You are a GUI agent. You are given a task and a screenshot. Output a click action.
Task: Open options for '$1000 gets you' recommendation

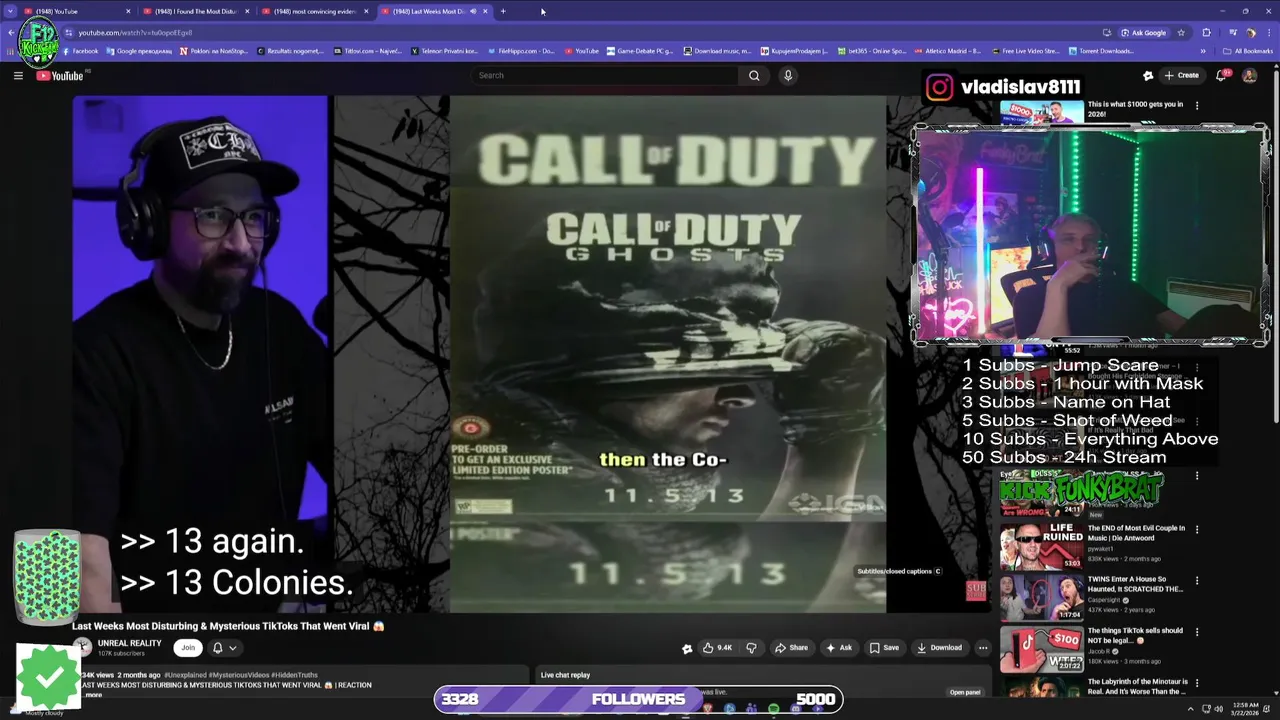(1197, 105)
